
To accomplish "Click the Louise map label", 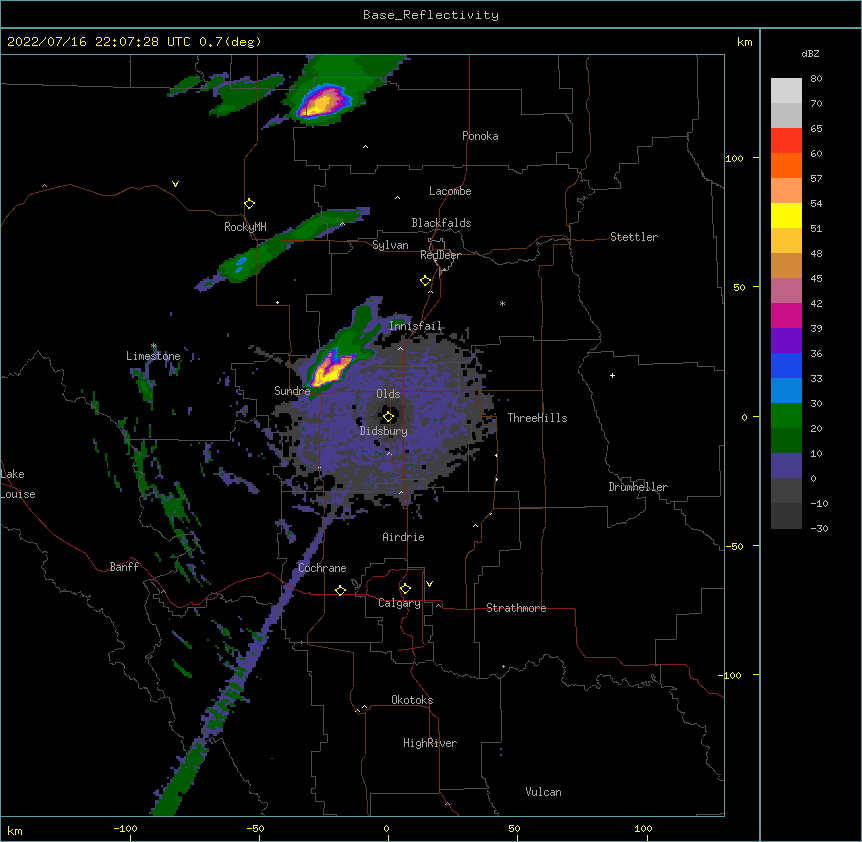I will click(18, 494).
